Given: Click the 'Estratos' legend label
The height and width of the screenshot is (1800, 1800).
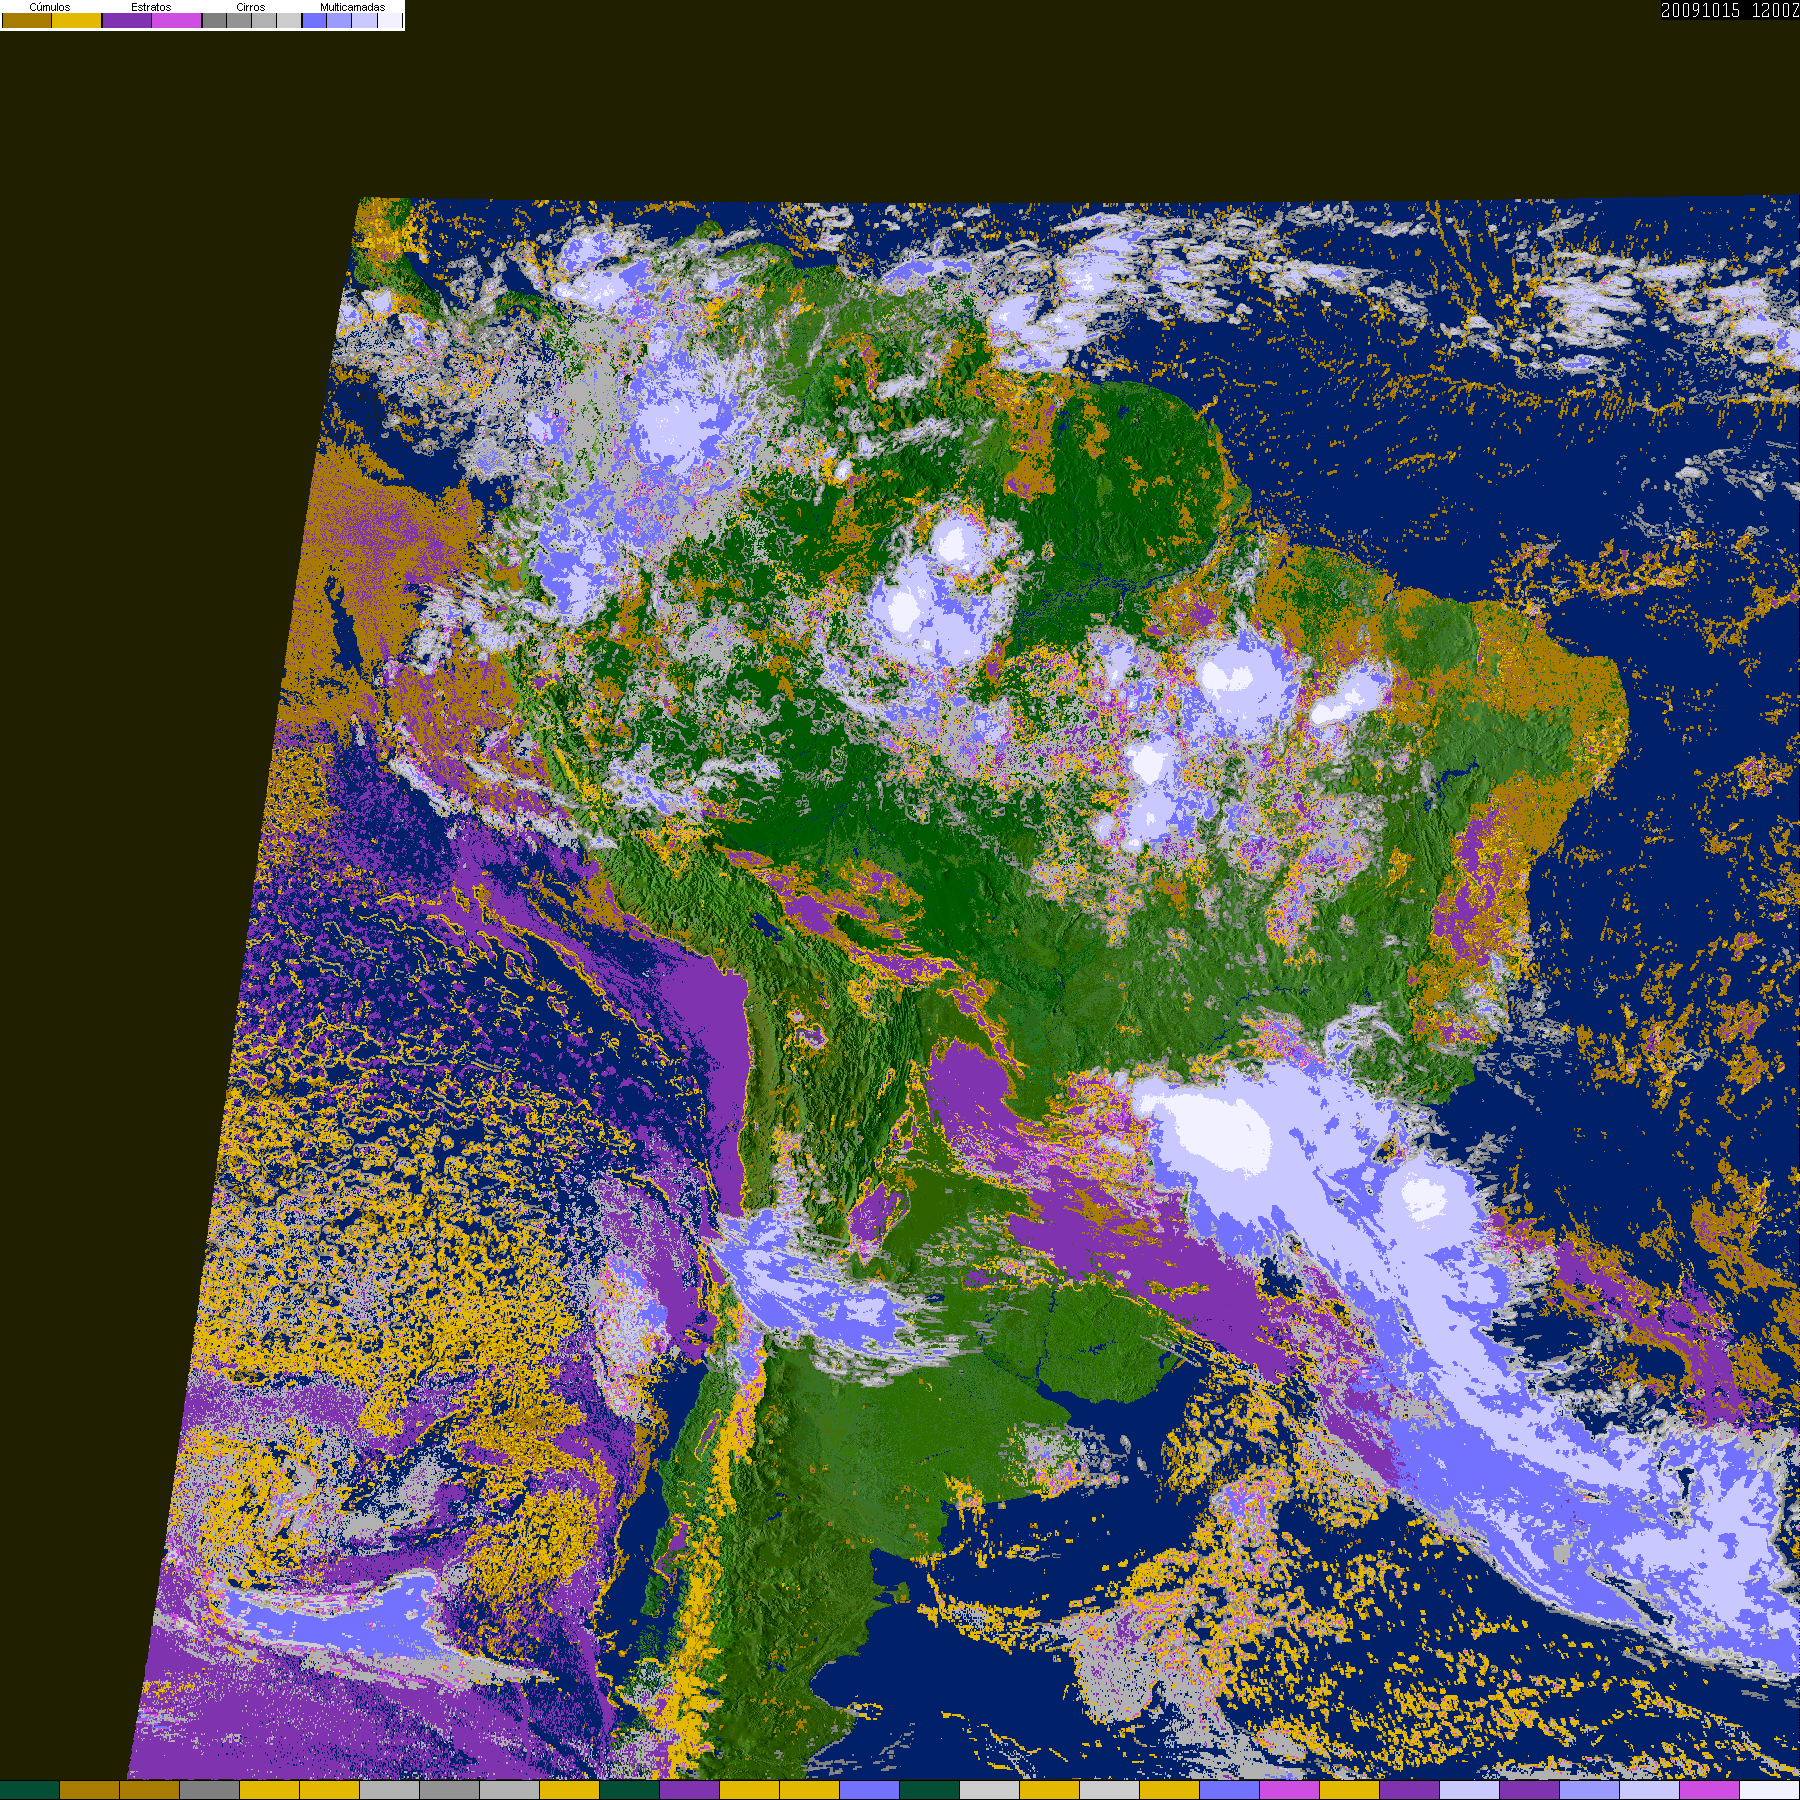Looking at the screenshot, I should point(151,7).
